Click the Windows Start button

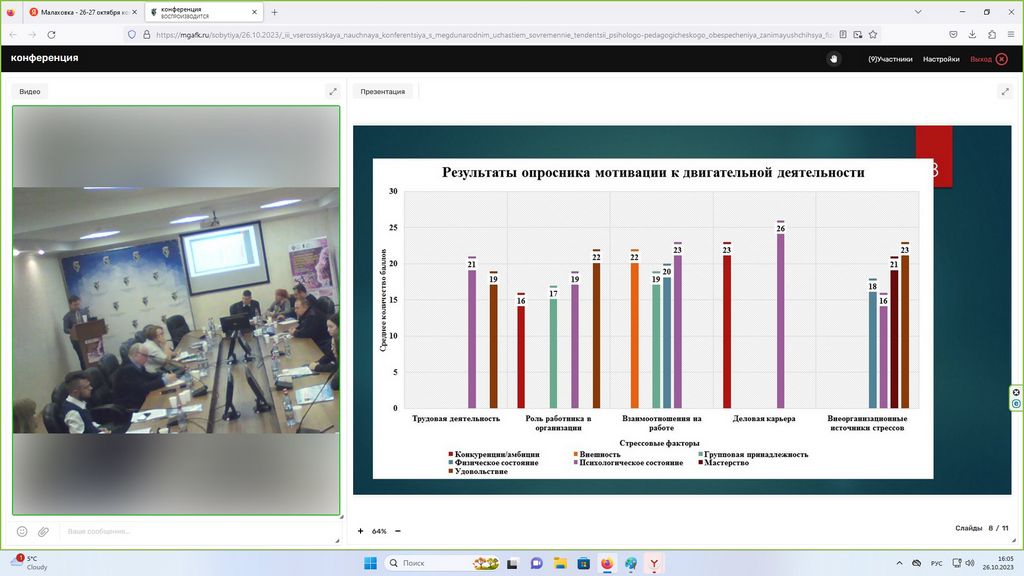point(369,563)
